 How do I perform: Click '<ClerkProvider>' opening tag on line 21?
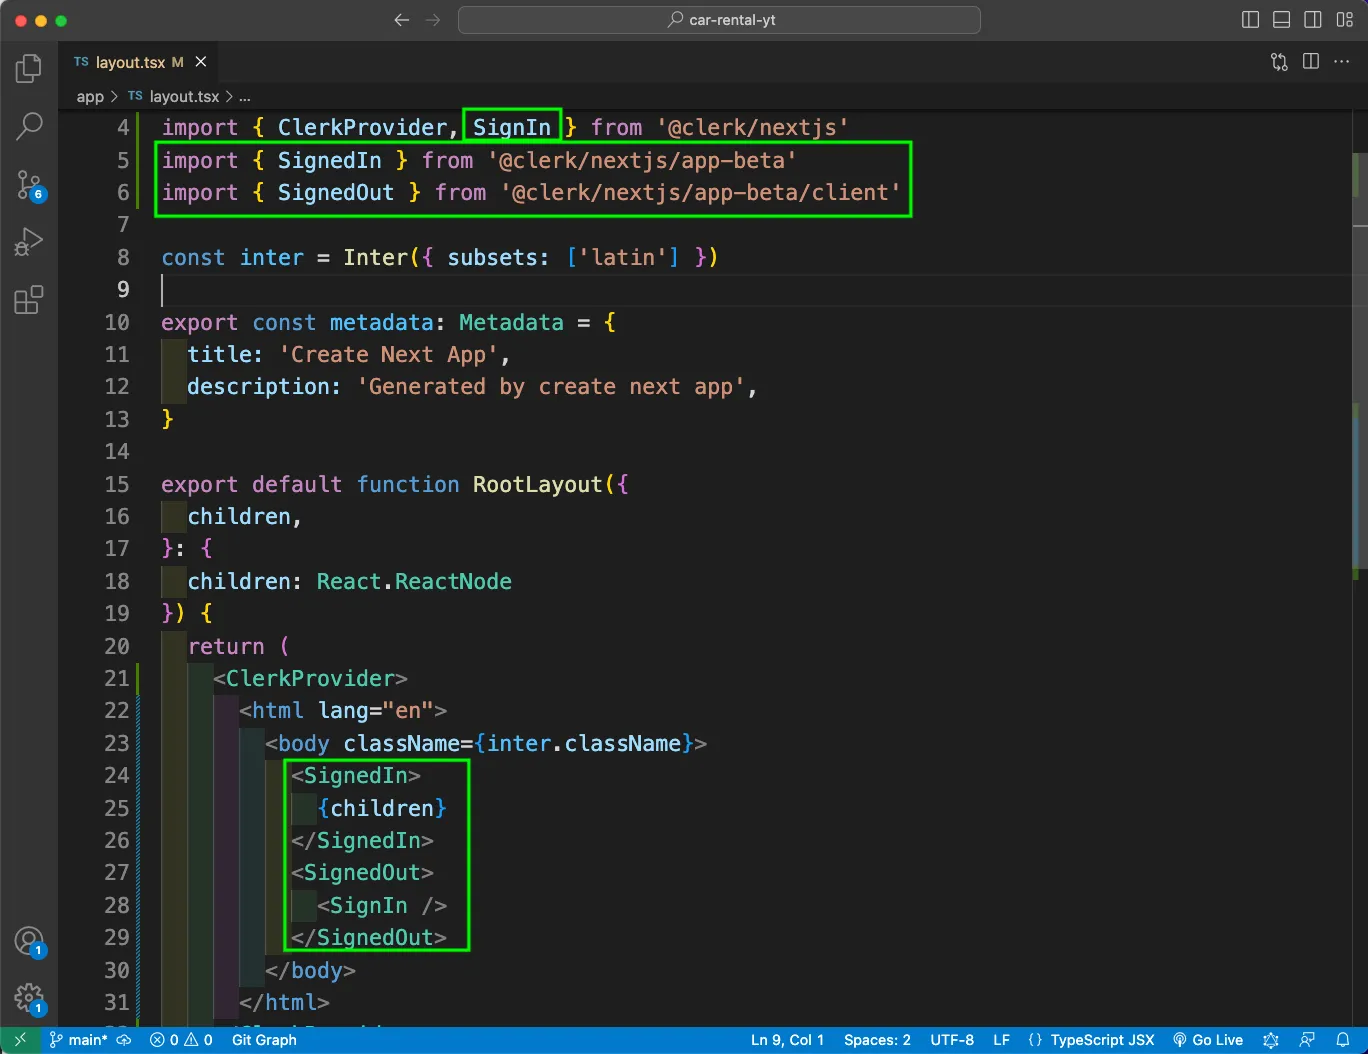pos(310,679)
